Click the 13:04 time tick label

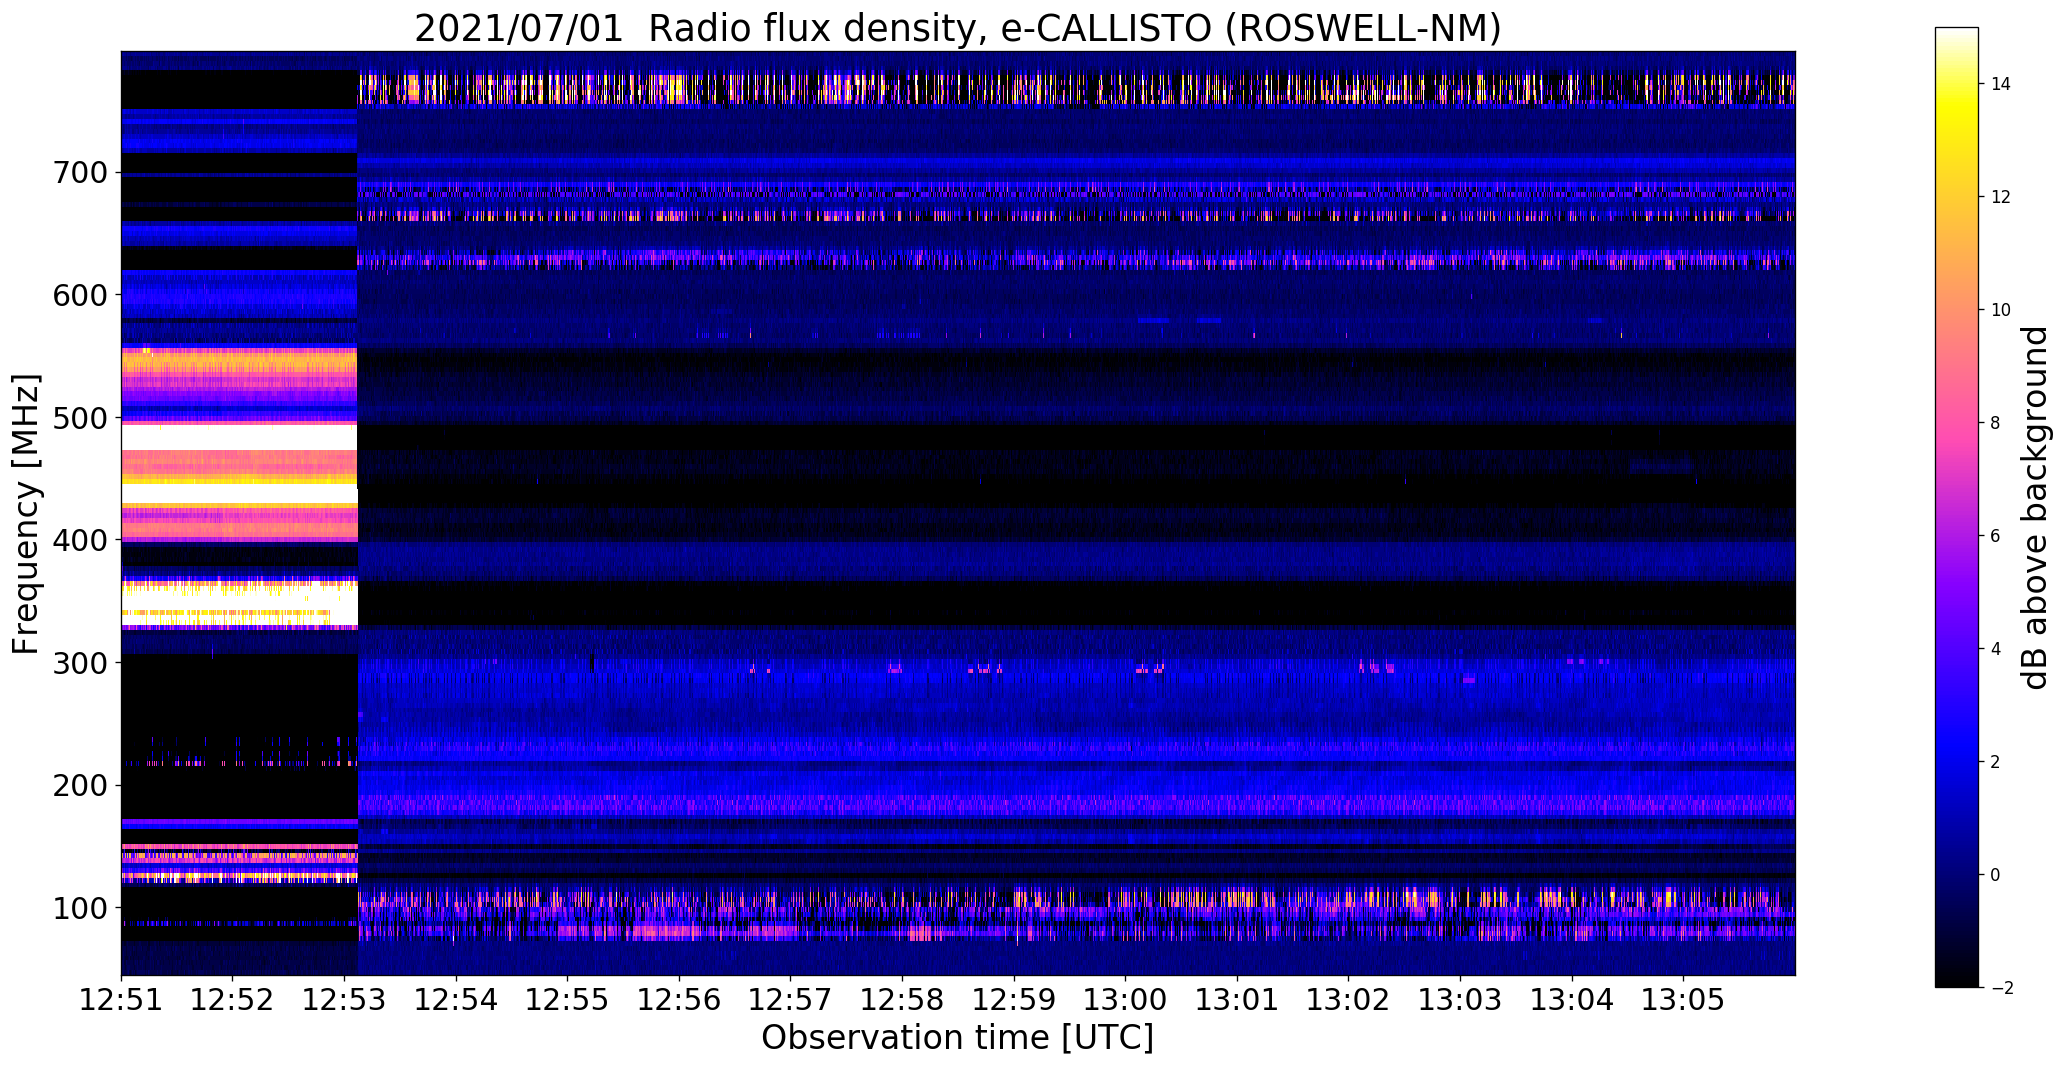pos(1572,1001)
